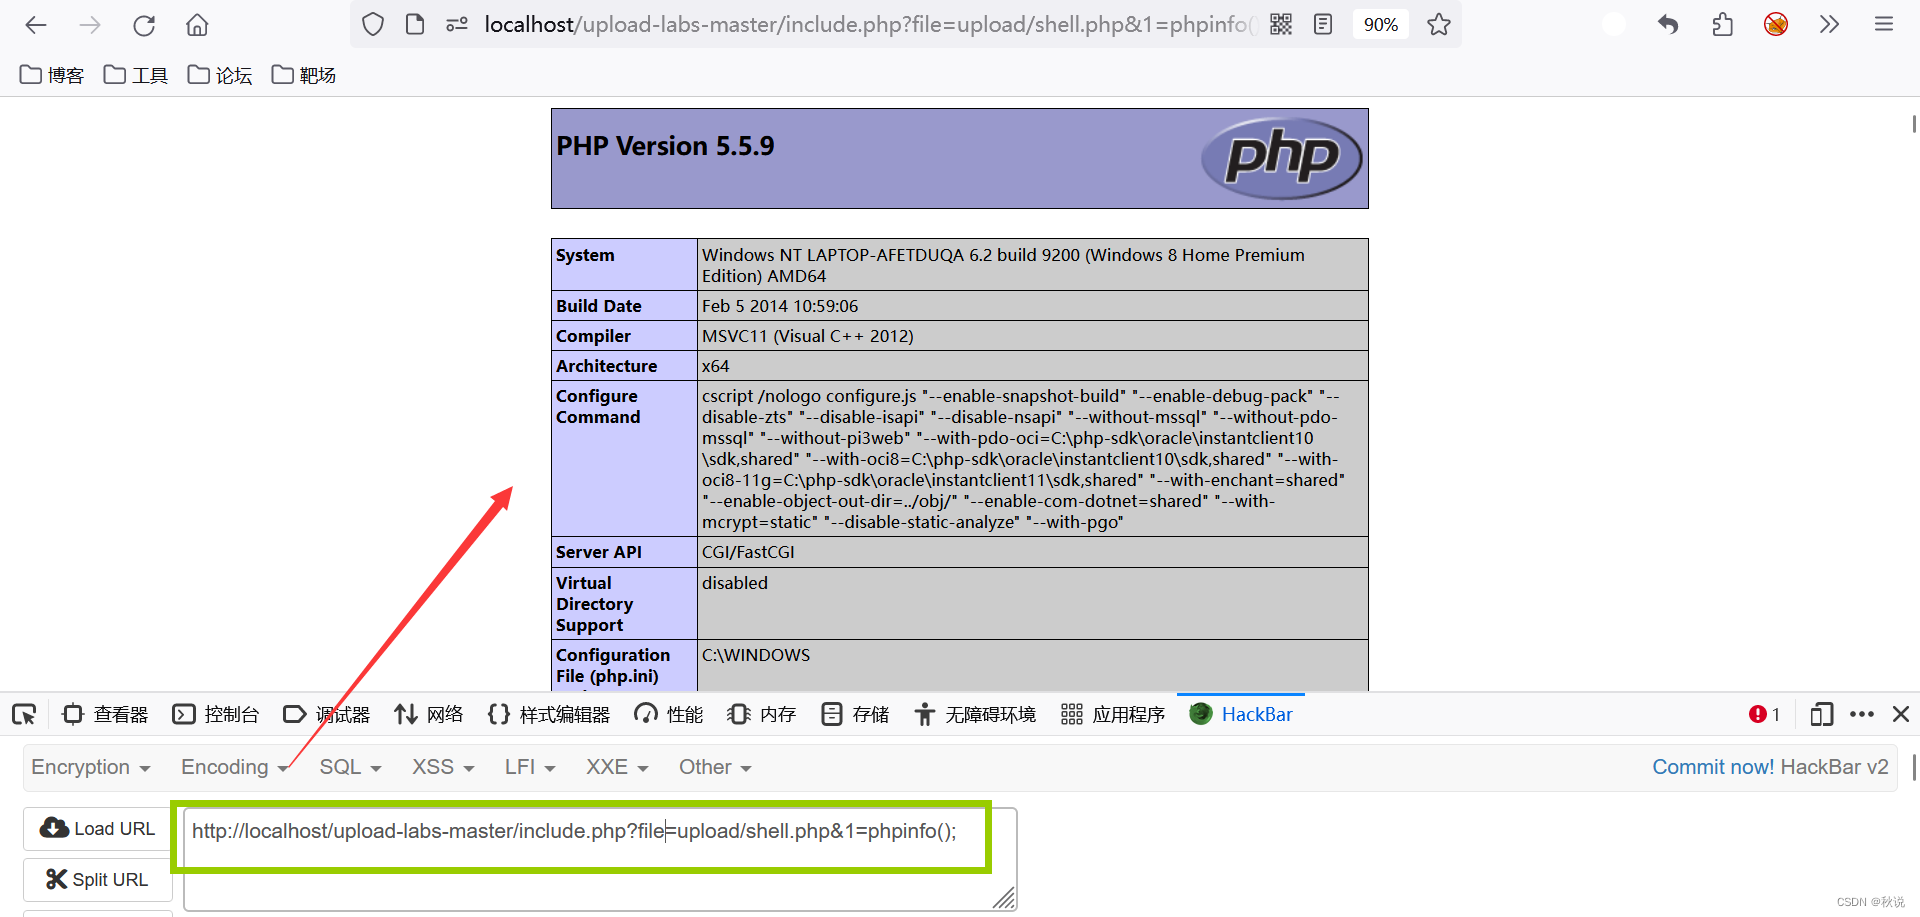This screenshot has width=1920, height=917.
Task: Open the browser hamburger menu
Action: click(1884, 24)
